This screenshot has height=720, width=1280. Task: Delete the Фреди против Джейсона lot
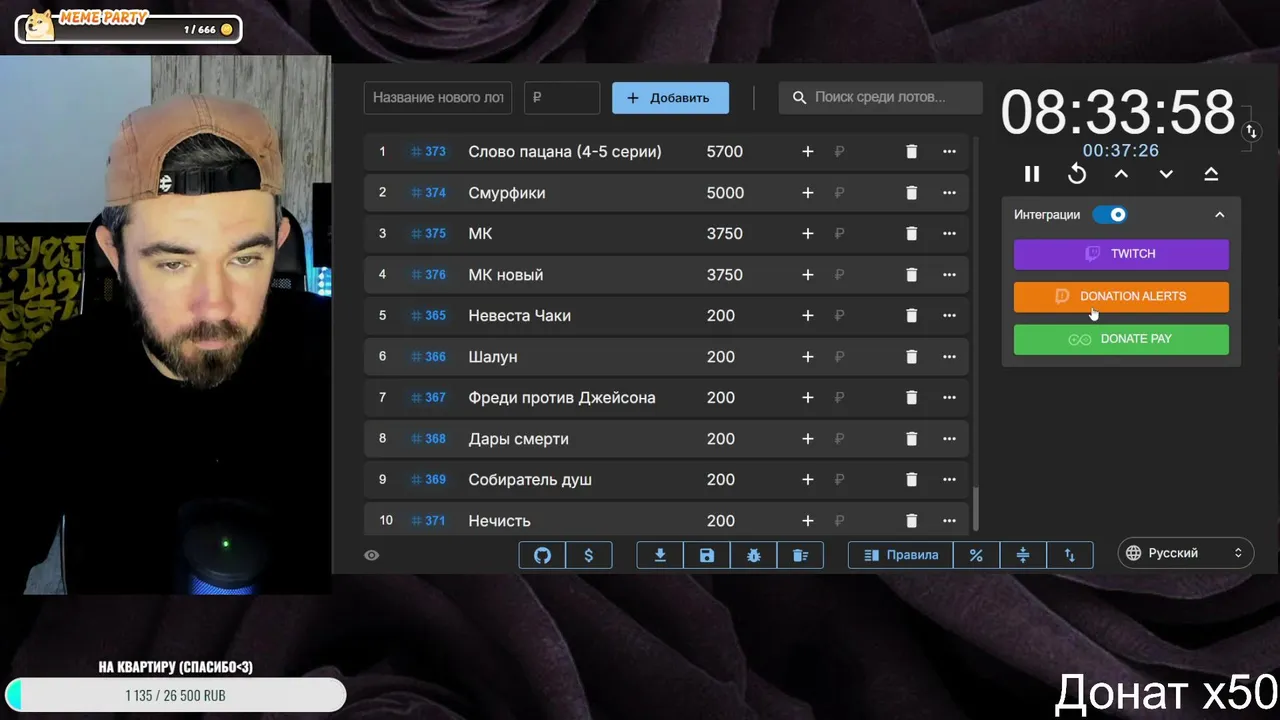point(911,398)
